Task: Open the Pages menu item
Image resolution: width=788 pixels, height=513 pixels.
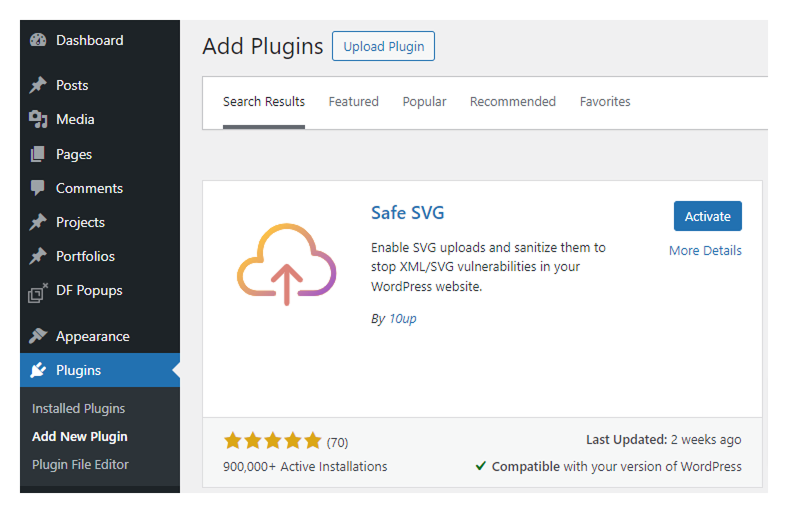Action: click(x=100, y=154)
